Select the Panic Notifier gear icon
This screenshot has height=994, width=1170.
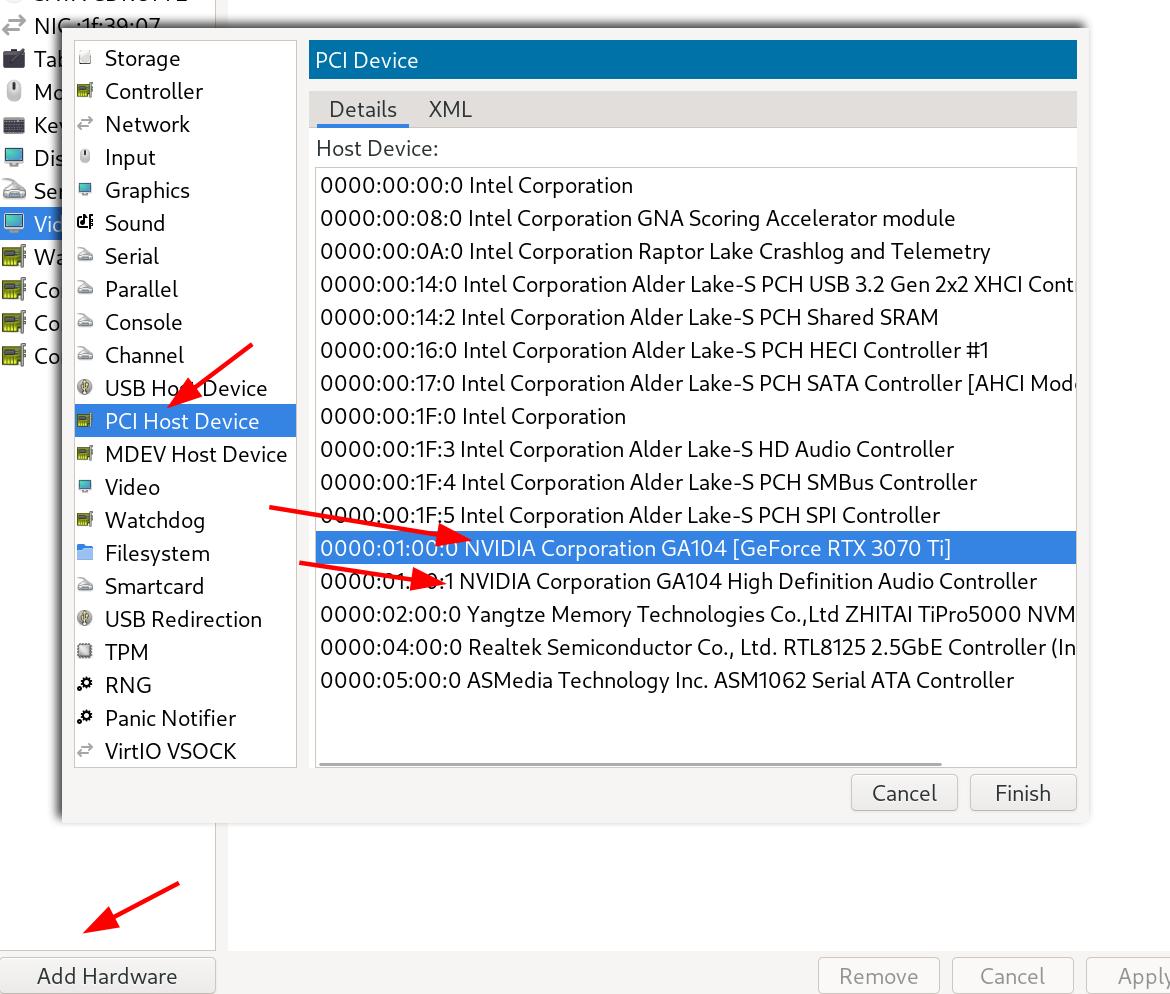(85, 718)
